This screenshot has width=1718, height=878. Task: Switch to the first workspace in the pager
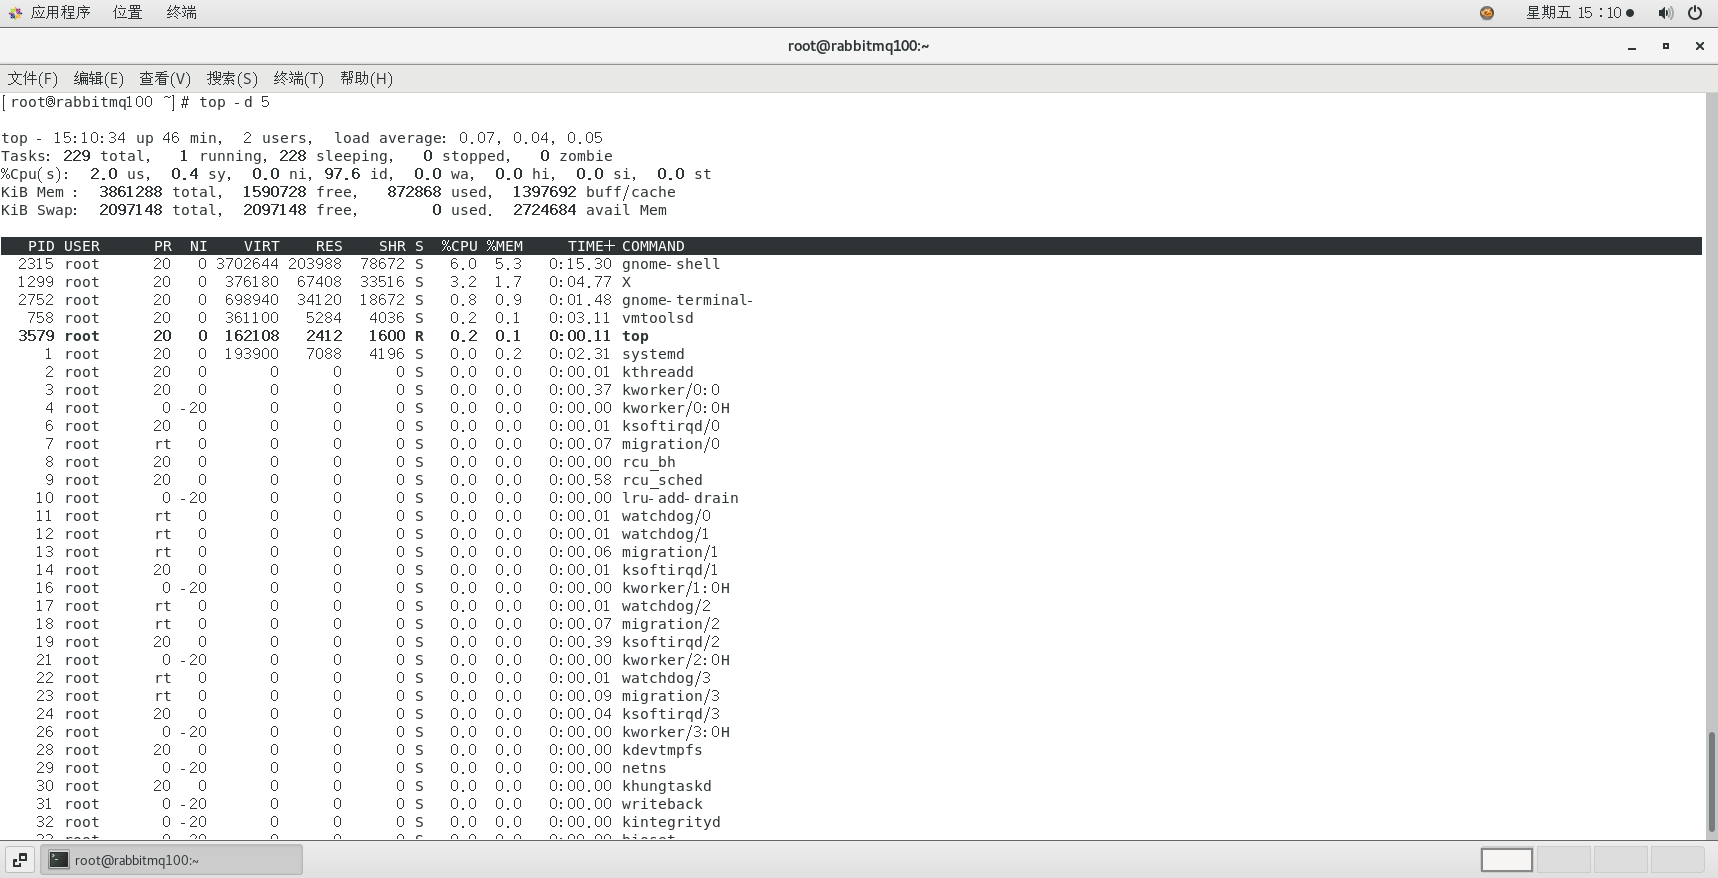tap(1507, 860)
